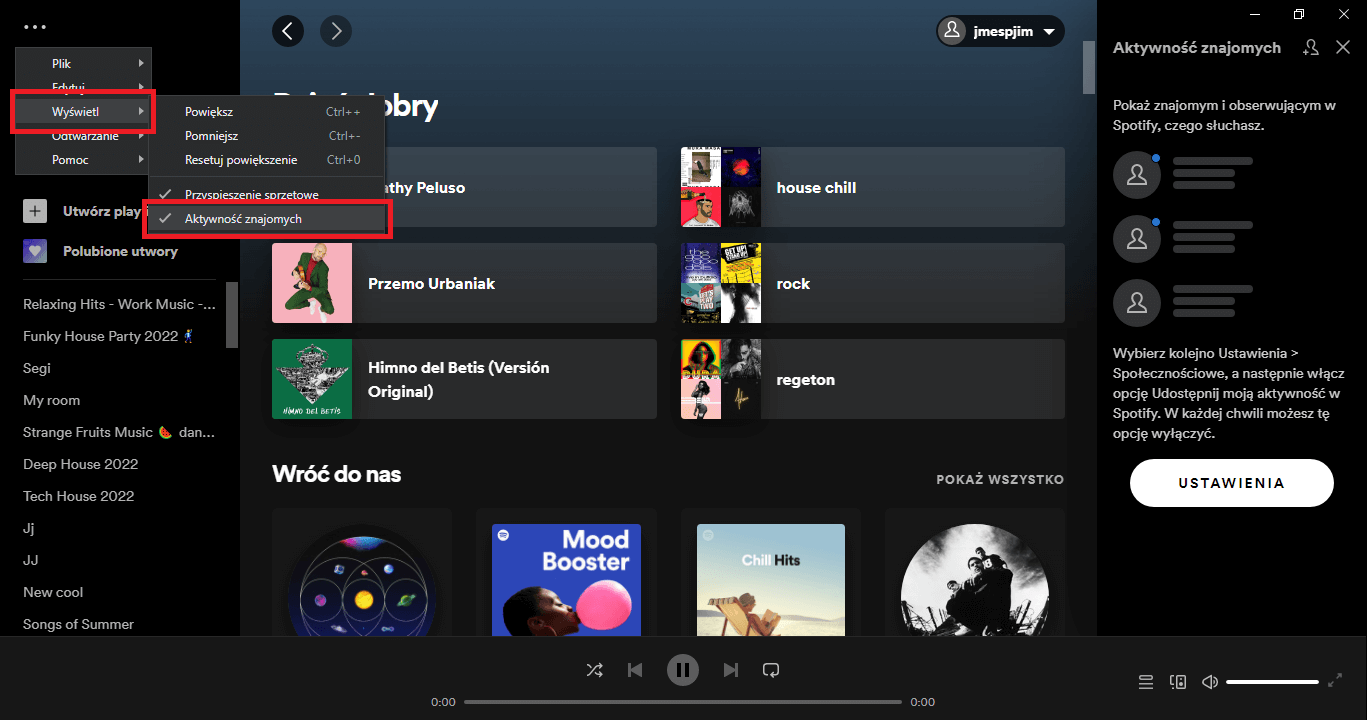Screen dimensions: 1367x720
Task: Select the Segi playlist
Action: coord(37,368)
